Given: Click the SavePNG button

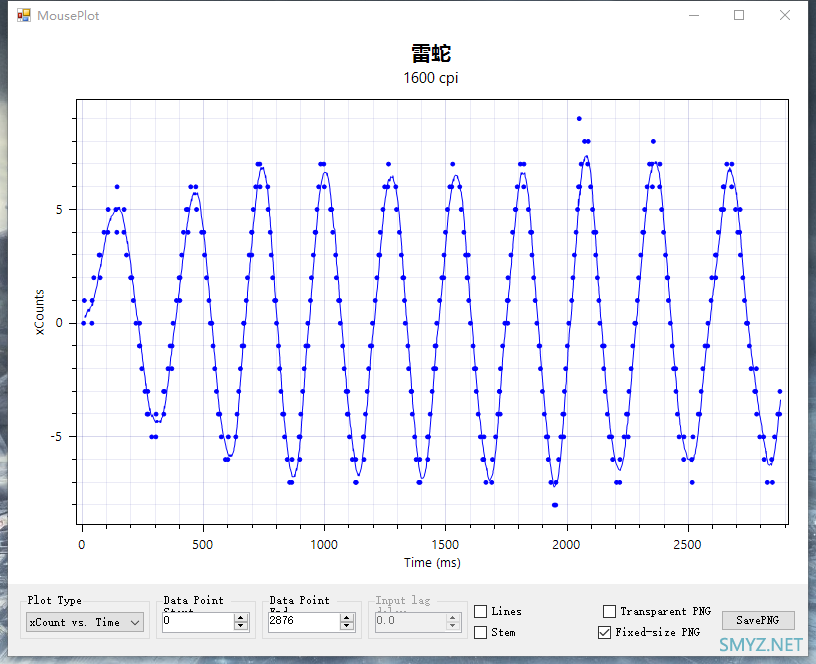Looking at the screenshot, I should click(x=758, y=620).
